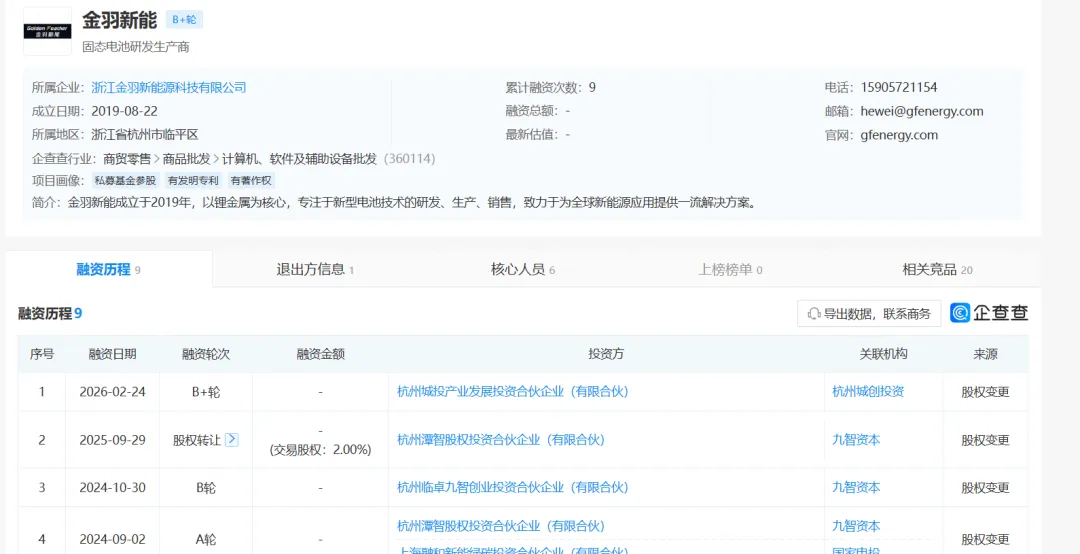Open the 上榜榜单 tab
This screenshot has width=1080, height=554.
[730, 269]
